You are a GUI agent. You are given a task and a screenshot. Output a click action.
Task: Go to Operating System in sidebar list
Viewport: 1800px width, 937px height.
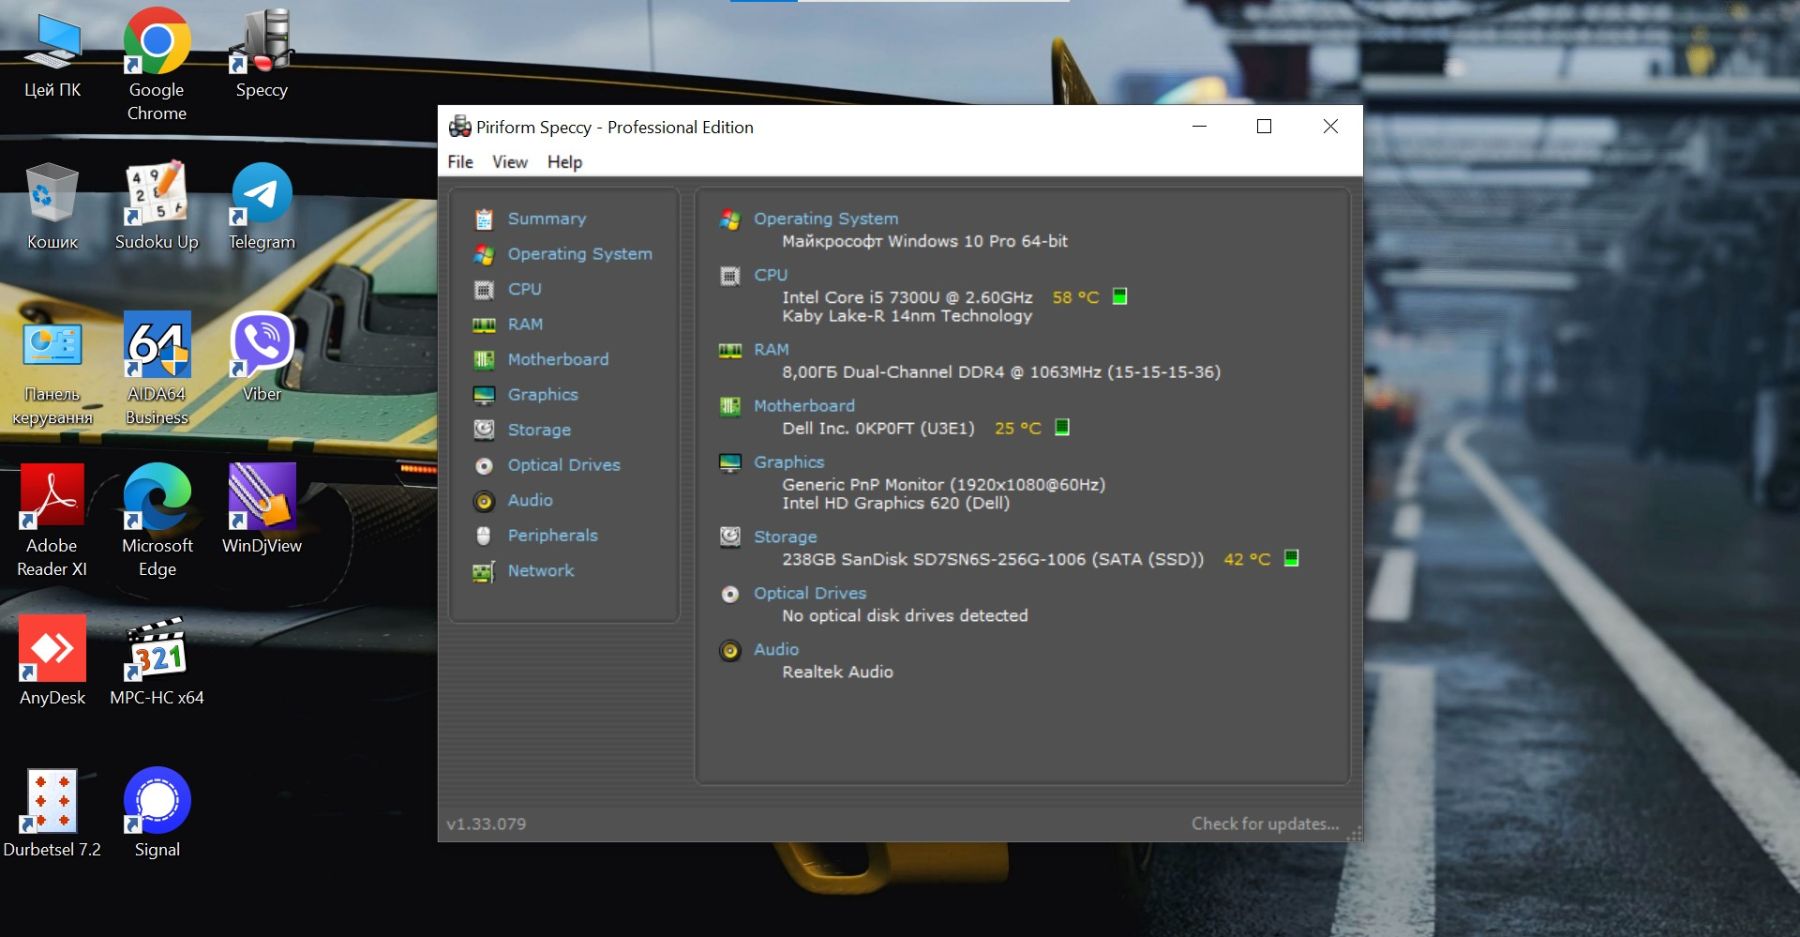click(580, 254)
